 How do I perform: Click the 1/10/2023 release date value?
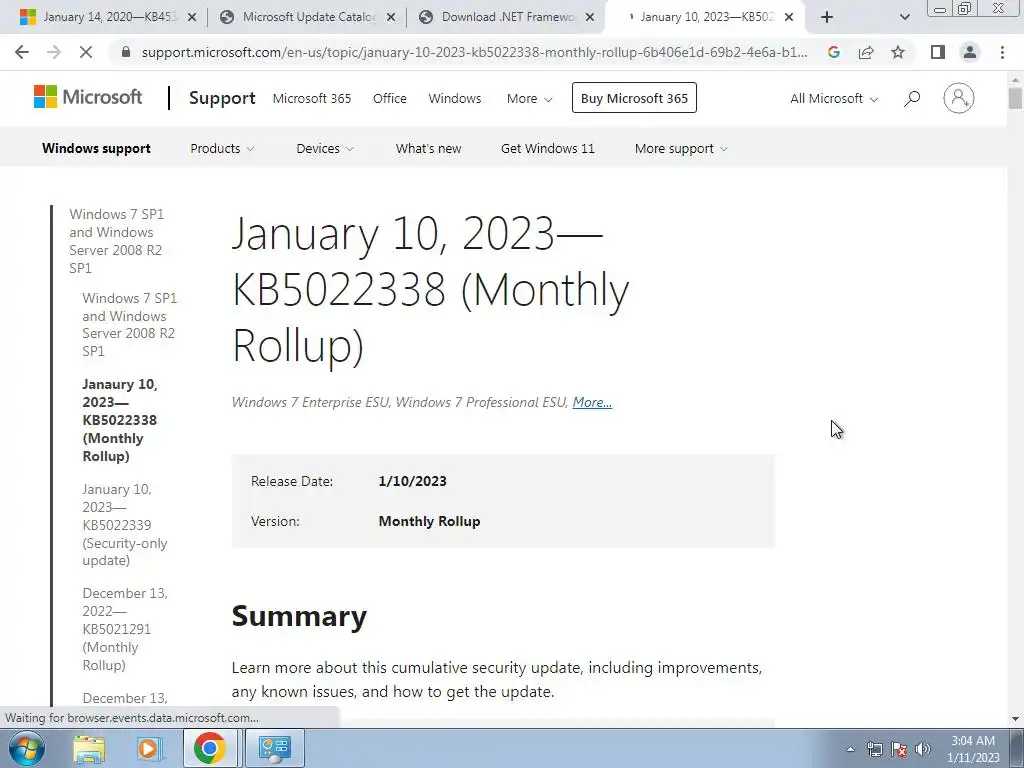pos(412,481)
